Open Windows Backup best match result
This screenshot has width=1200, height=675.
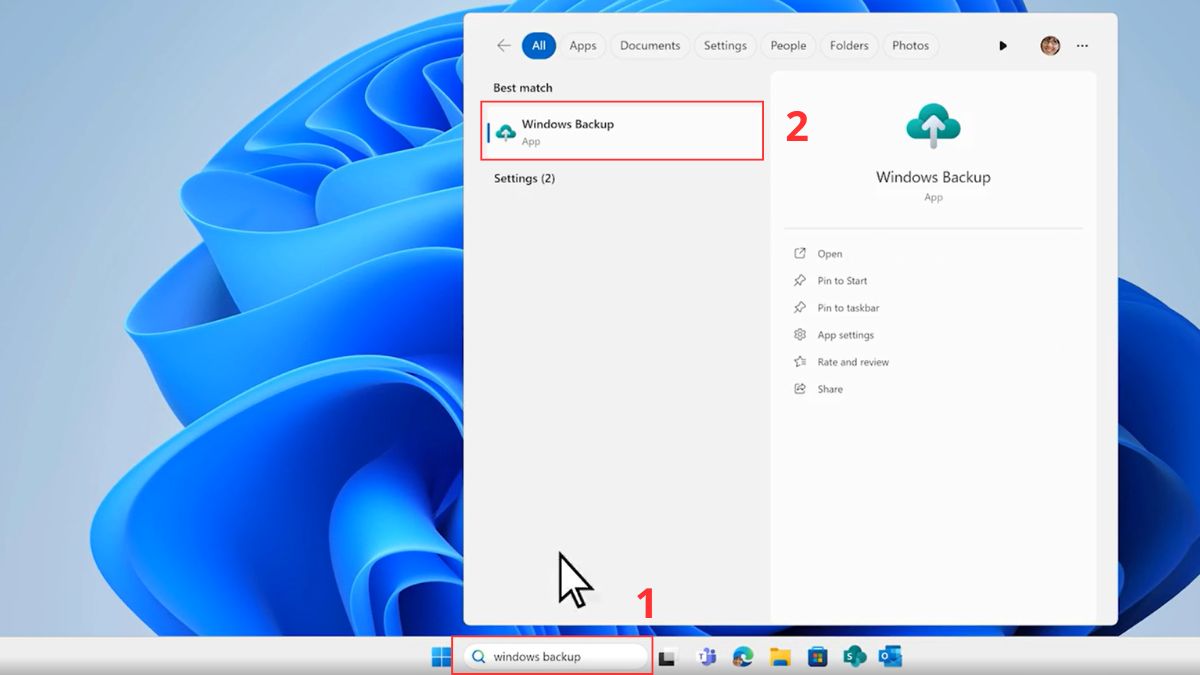point(622,131)
